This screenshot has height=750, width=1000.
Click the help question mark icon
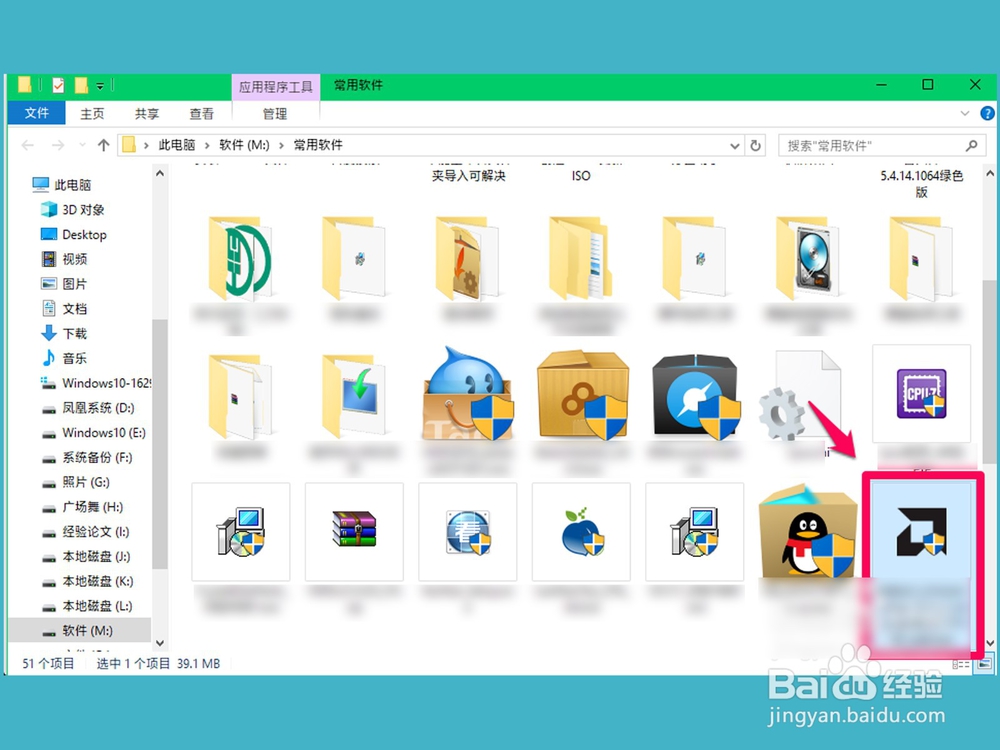point(987,114)
